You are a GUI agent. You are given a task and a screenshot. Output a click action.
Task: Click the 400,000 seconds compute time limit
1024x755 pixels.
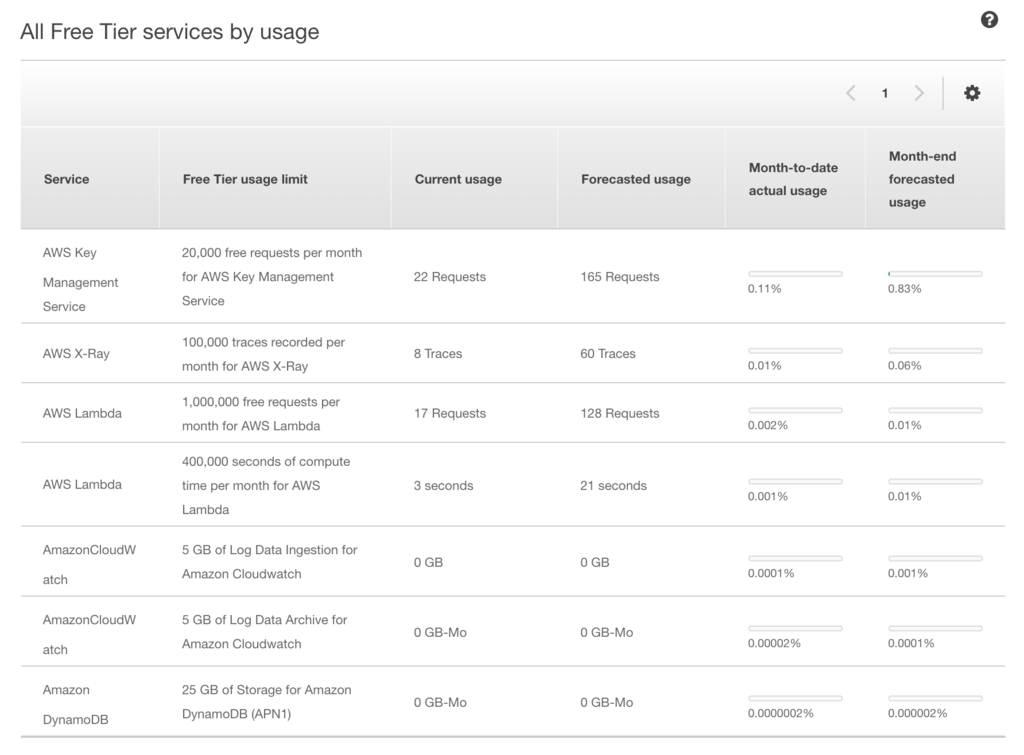pos(266,485)
